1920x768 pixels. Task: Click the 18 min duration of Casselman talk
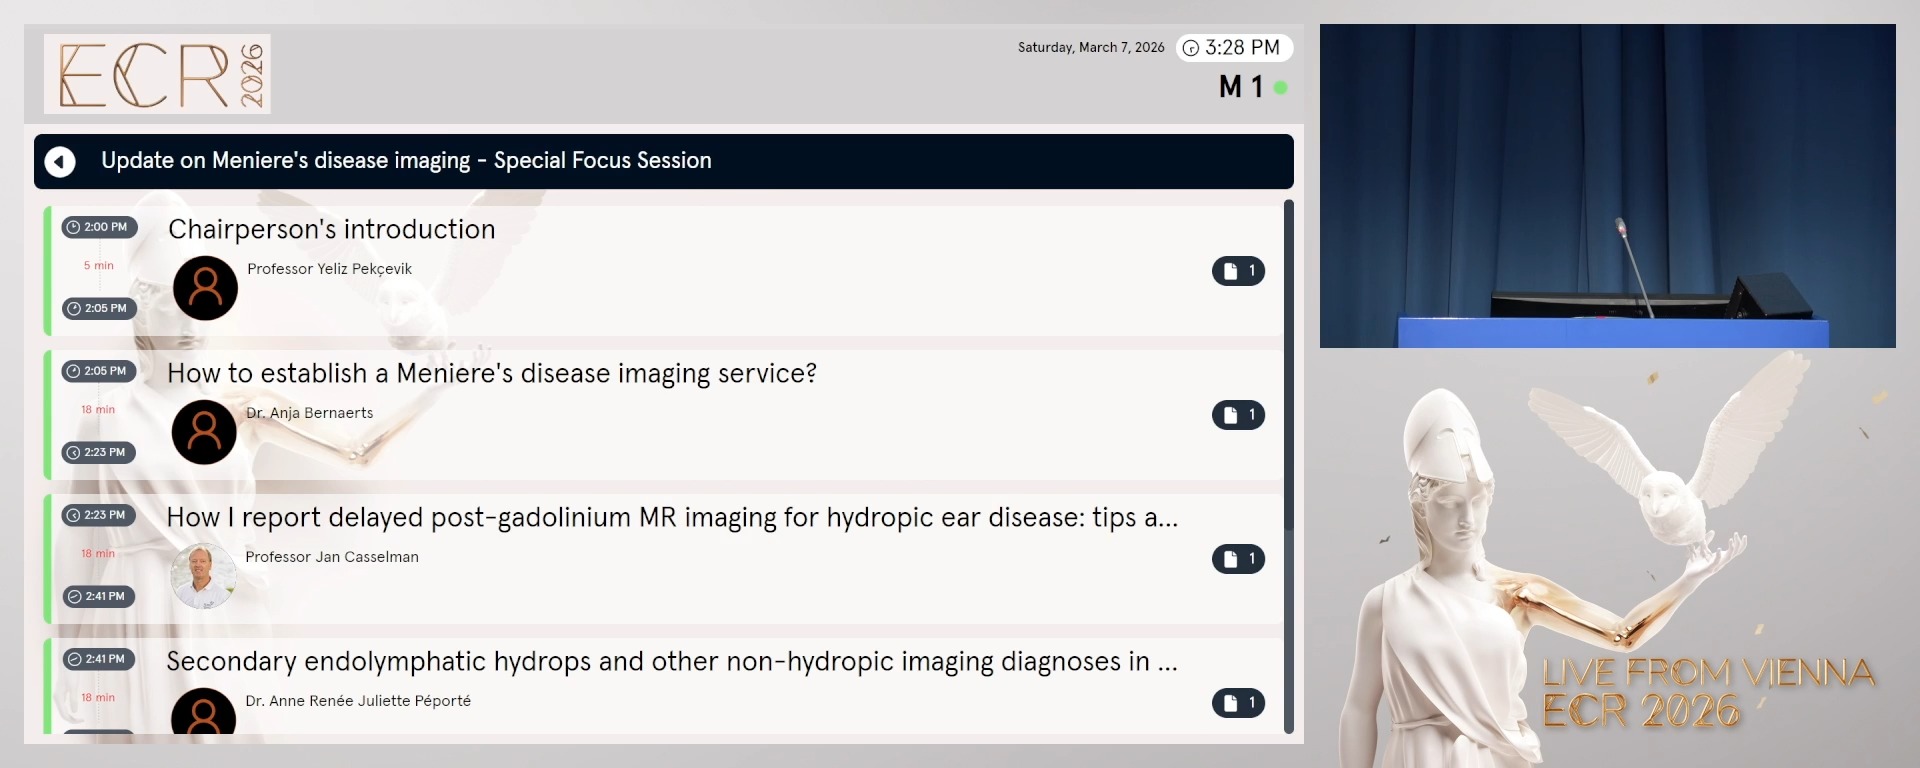(x=98, y=554)
